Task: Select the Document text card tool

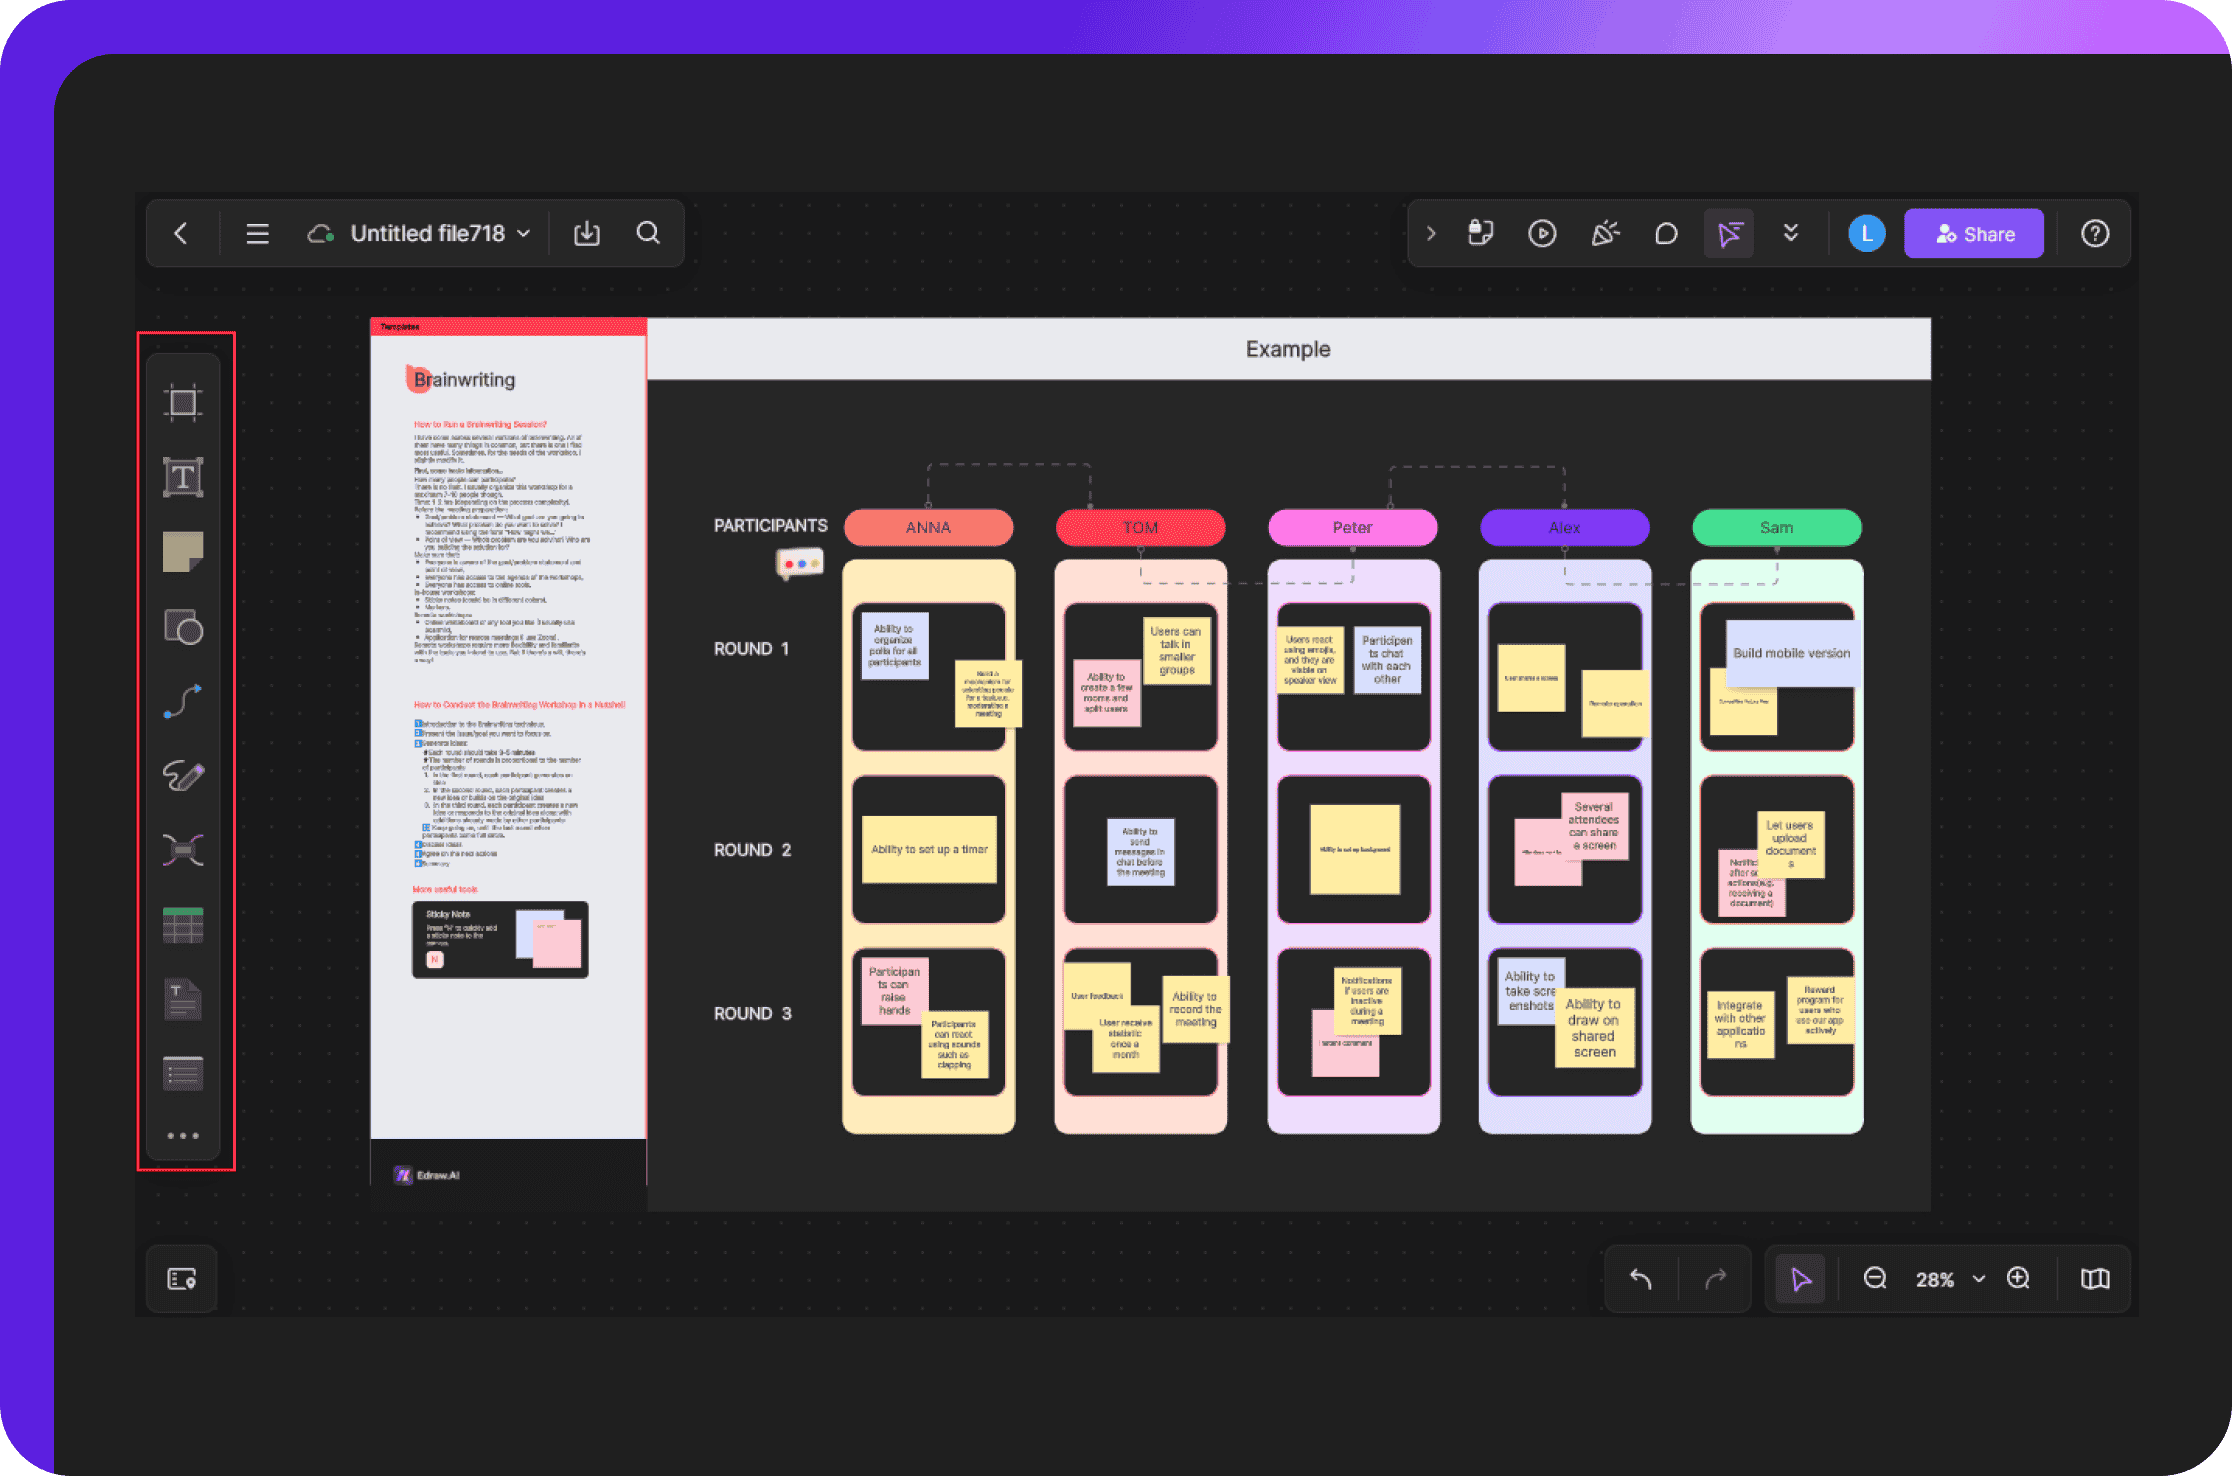Action: click(183, 999)
